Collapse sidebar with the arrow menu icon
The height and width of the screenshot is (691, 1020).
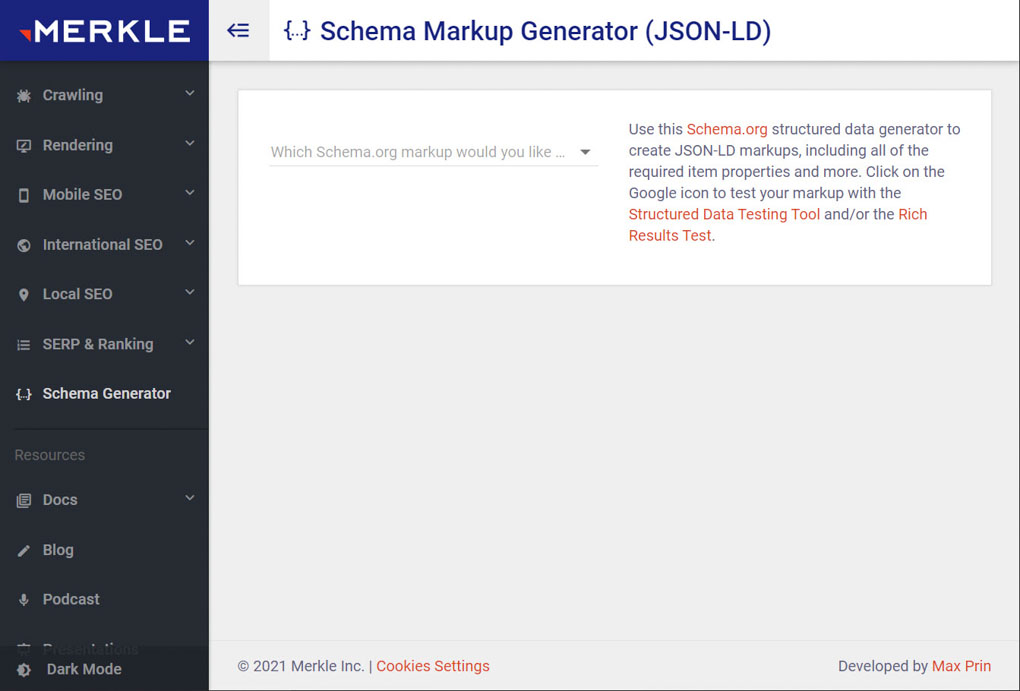[238, 31]
